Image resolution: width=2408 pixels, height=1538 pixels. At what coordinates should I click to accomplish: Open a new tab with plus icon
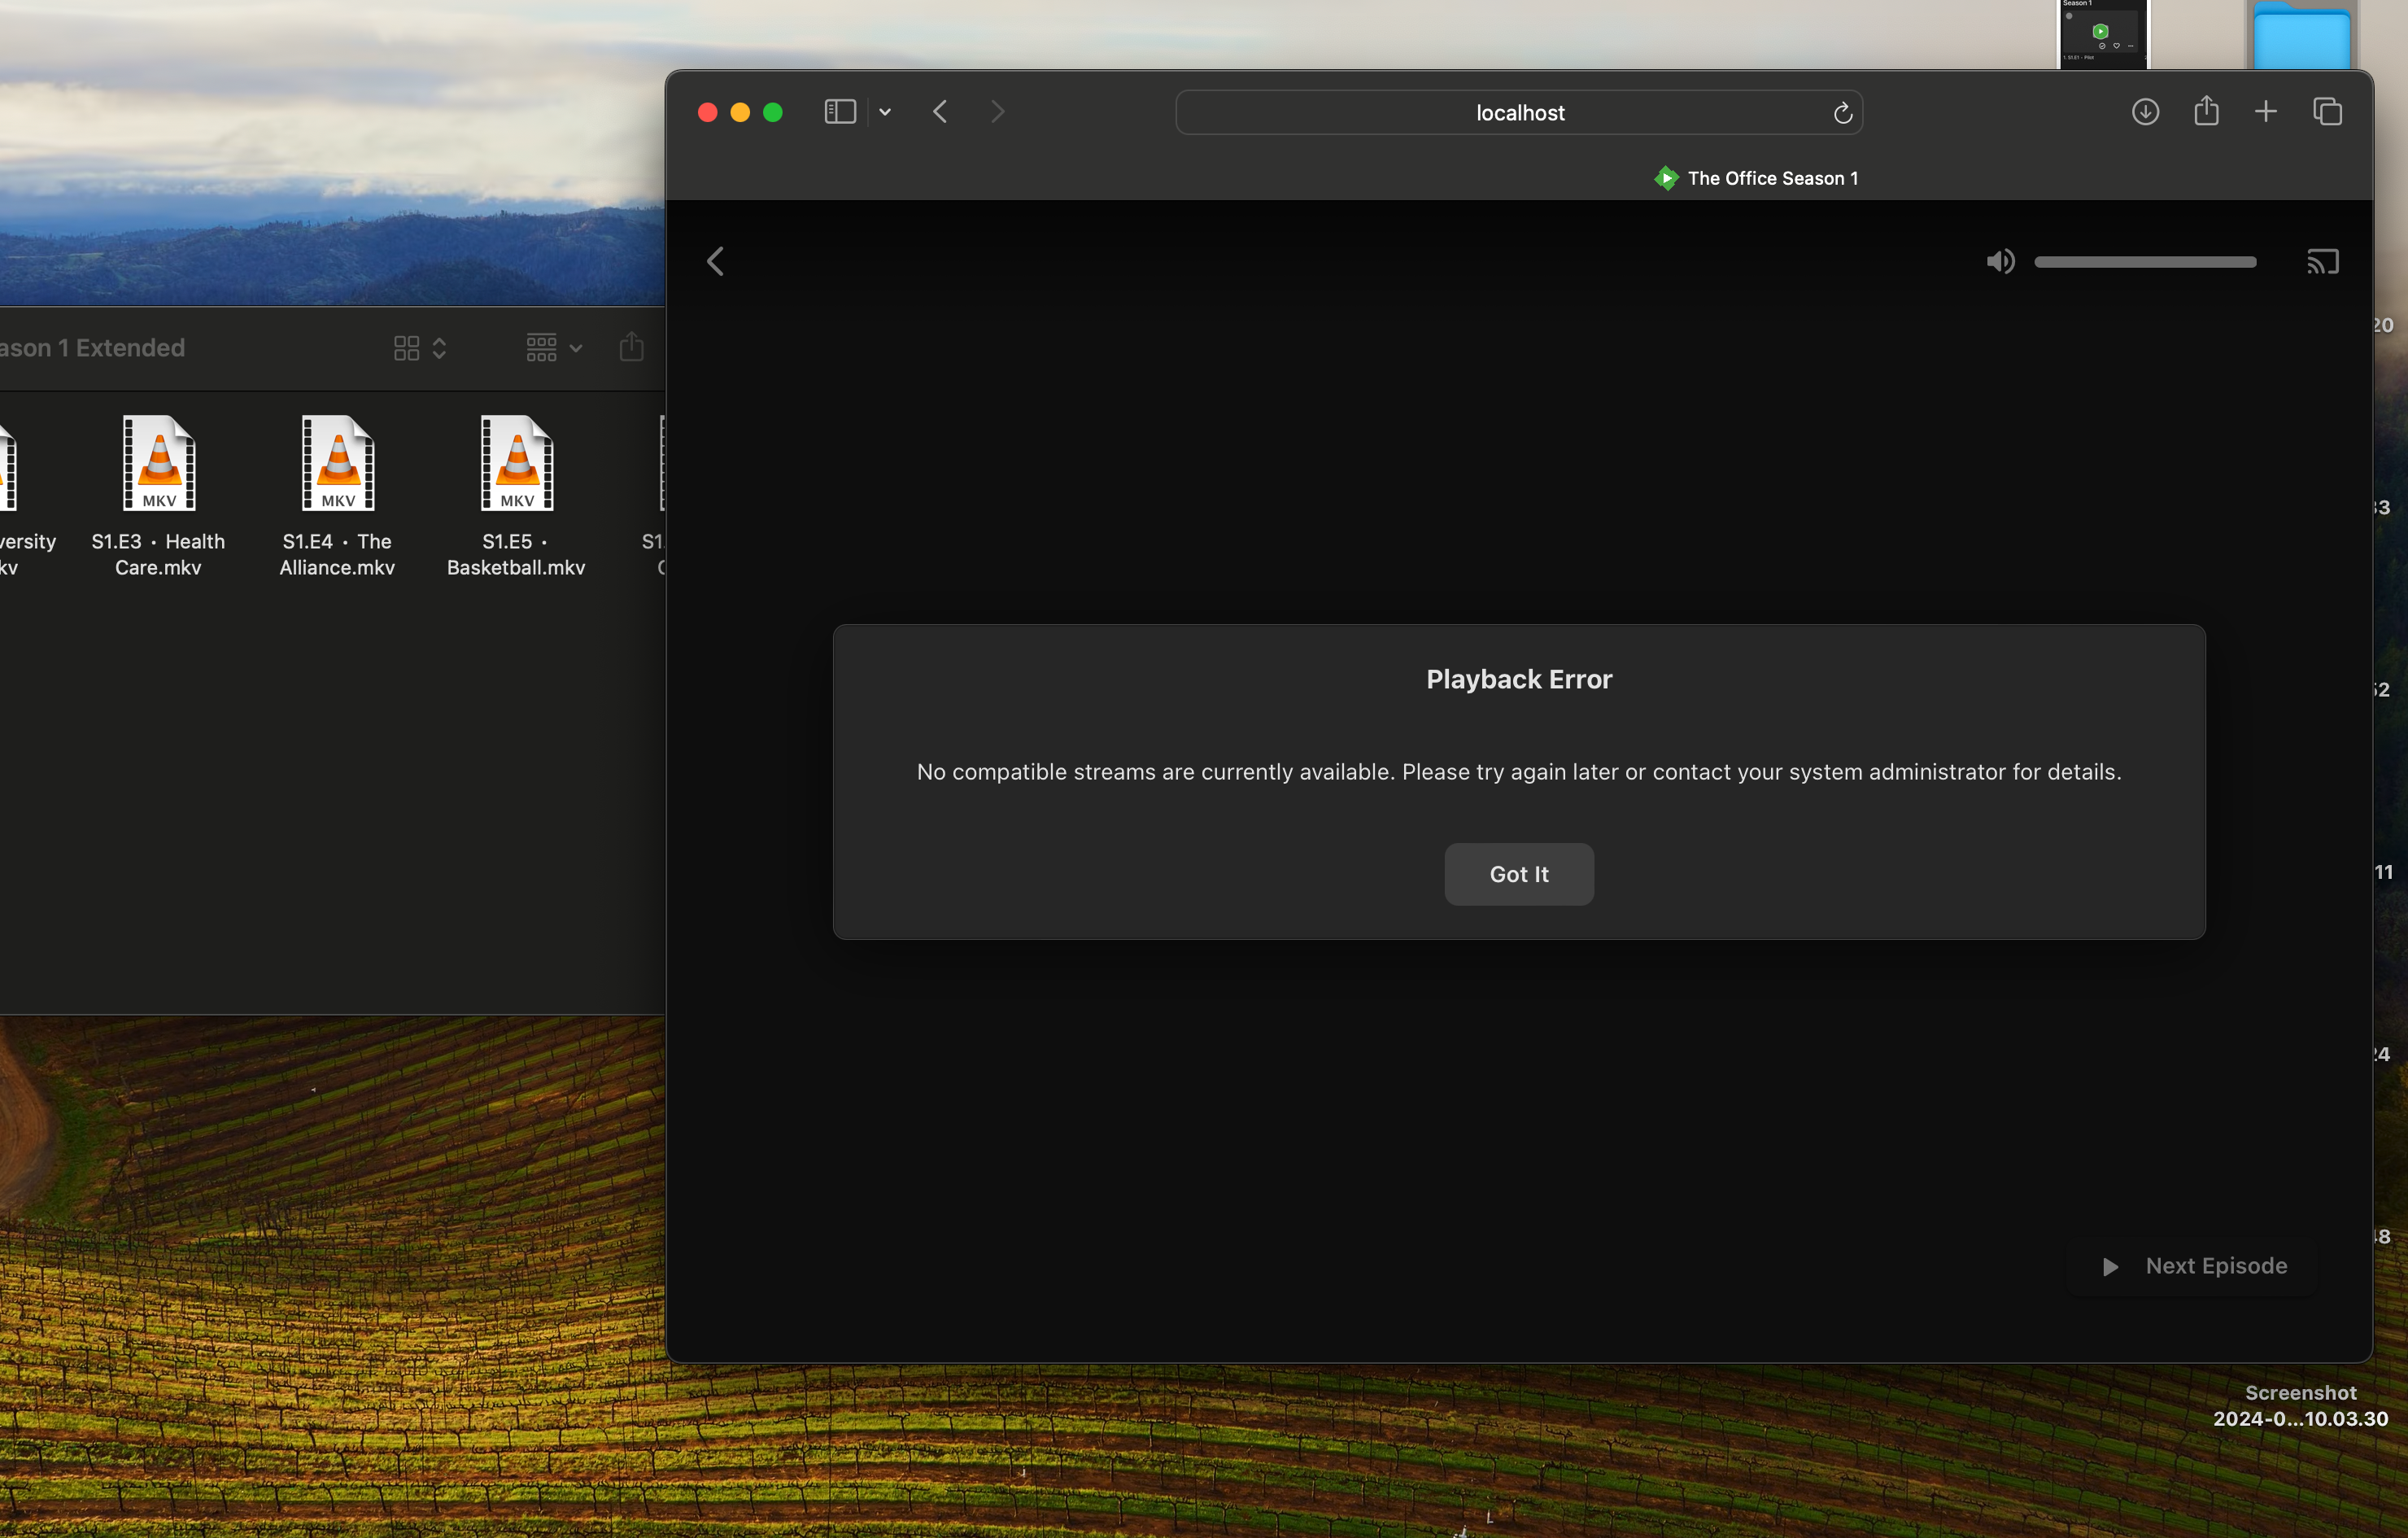2266,112
